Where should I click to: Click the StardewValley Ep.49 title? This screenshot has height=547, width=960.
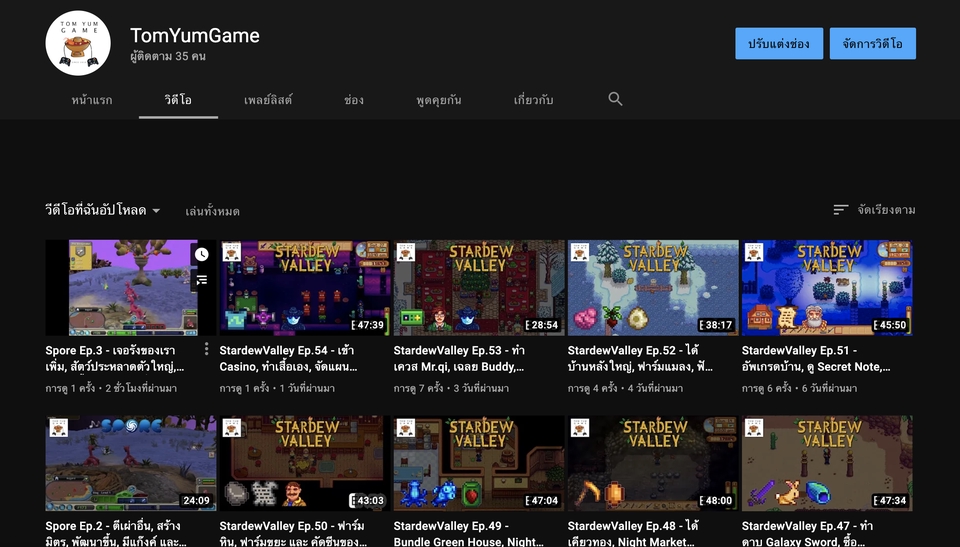pyautogui.click(x=469, y=534)
